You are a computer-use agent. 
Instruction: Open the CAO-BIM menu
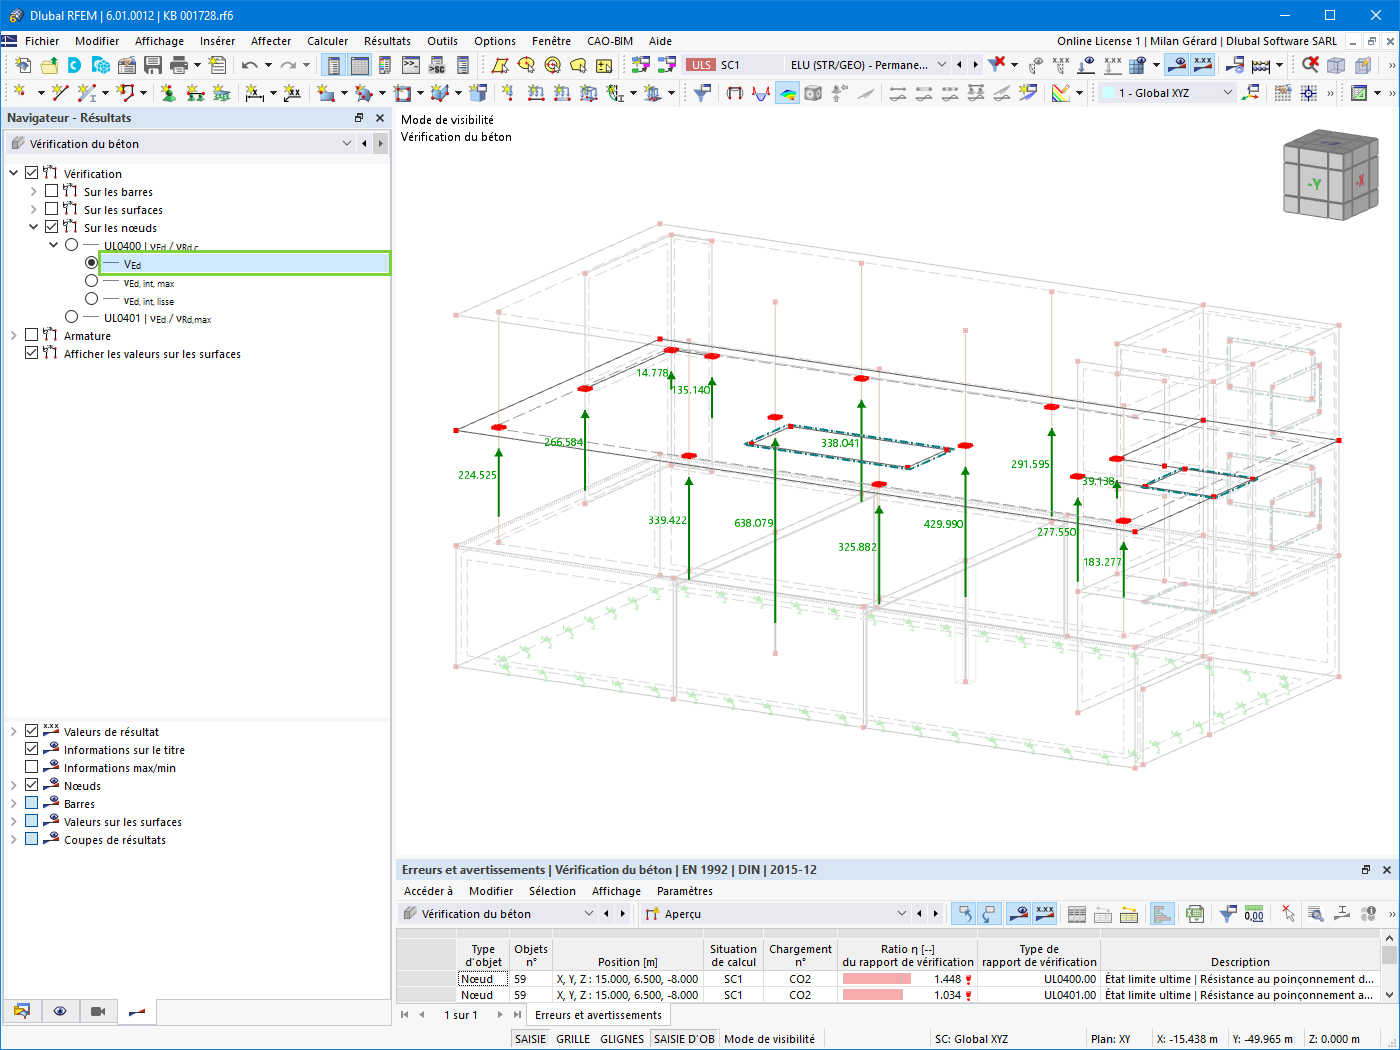coord(610,41)
